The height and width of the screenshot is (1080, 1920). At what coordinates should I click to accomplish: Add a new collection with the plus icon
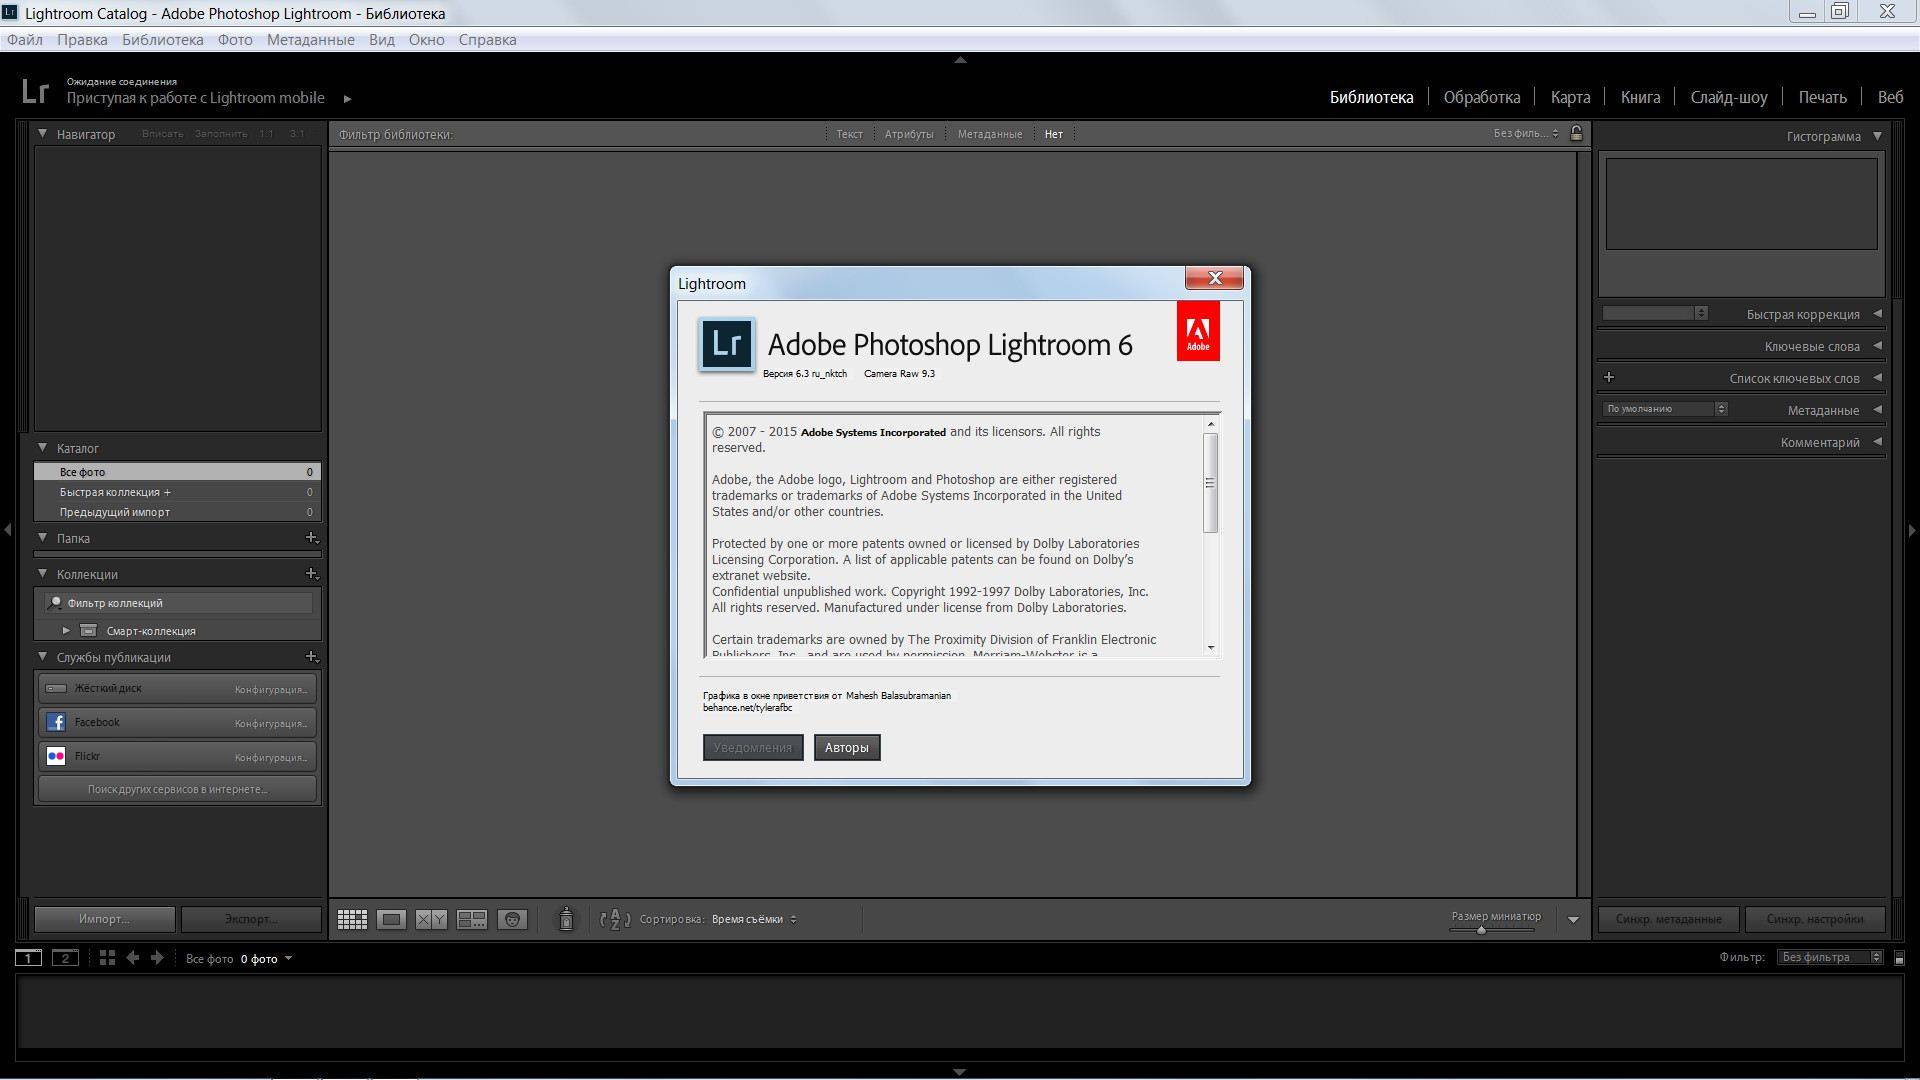[311, 574]
